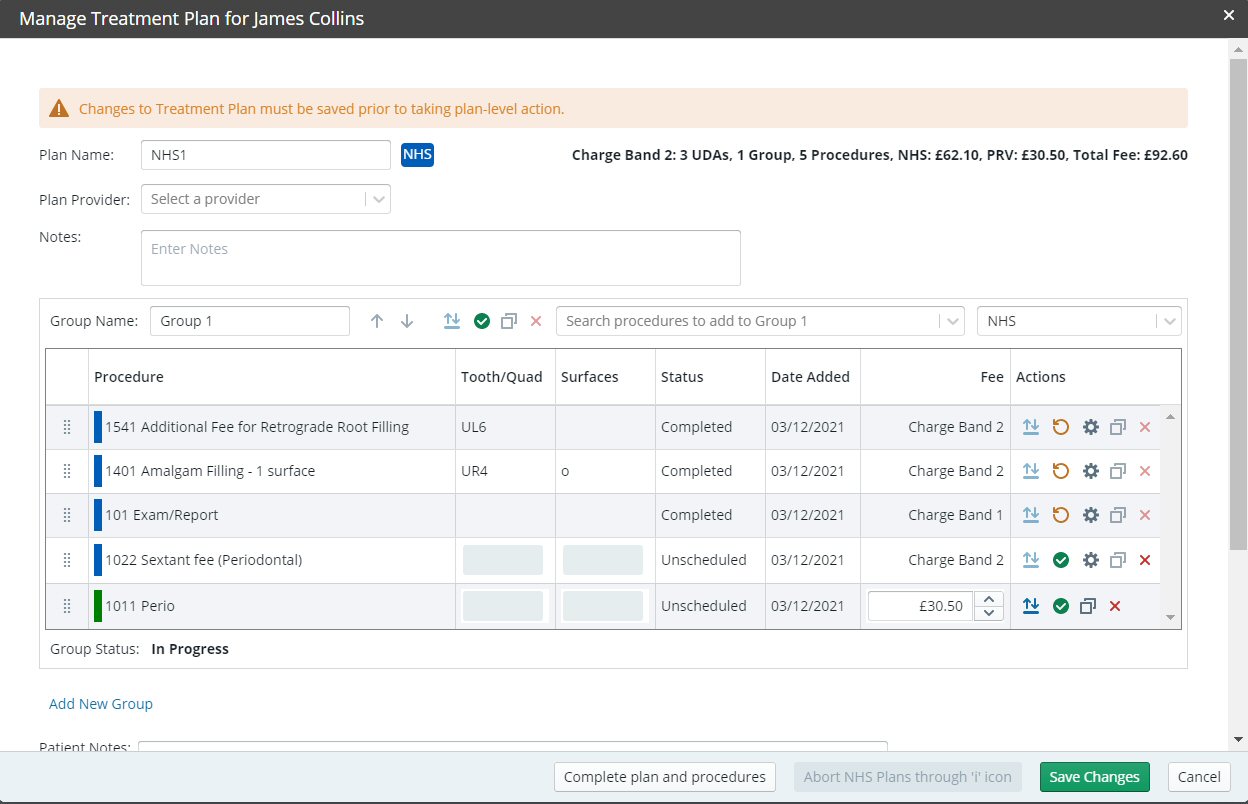Click the red delete X for 1022 Sextant fee
The image size is (1248, 804).
point(1145,560)
